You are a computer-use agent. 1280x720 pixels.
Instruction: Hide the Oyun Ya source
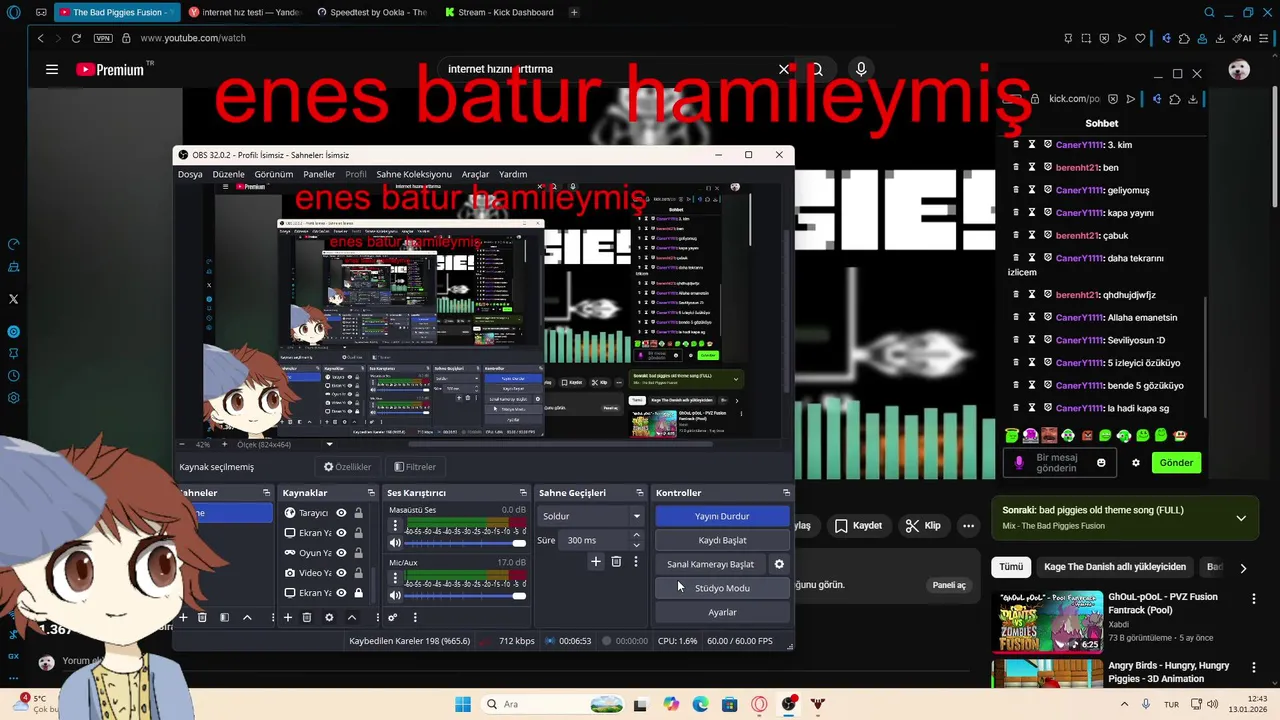341,553
